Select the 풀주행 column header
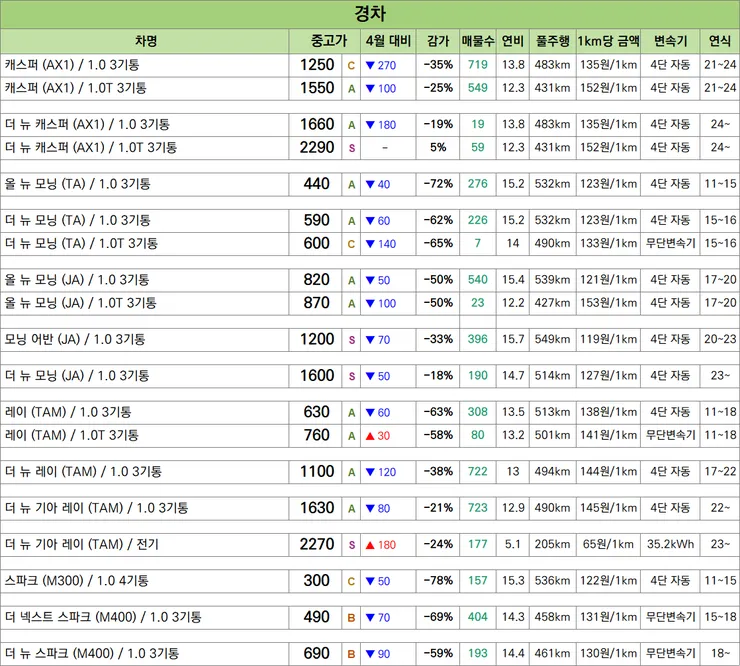The width and height of the screenshot is (740, 666). click(552, 41)
